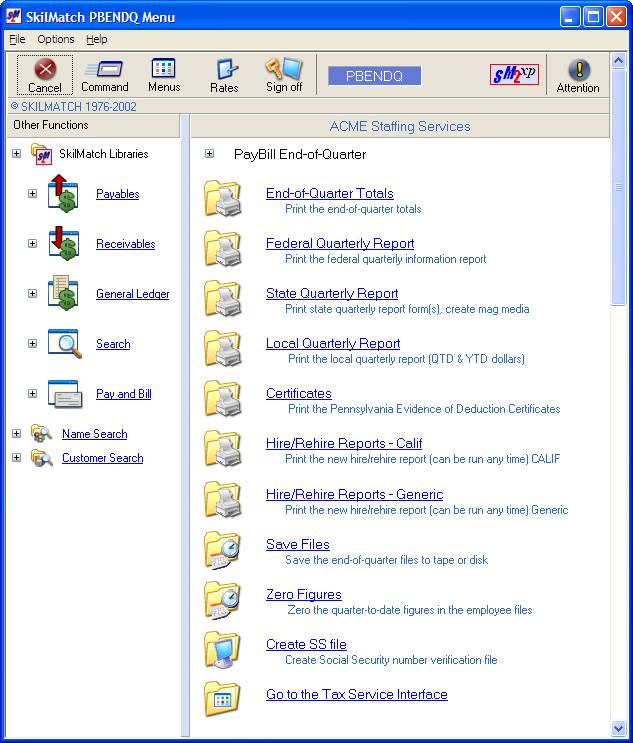
Task: Open the Create SS file link
Action: pos(306,644)
